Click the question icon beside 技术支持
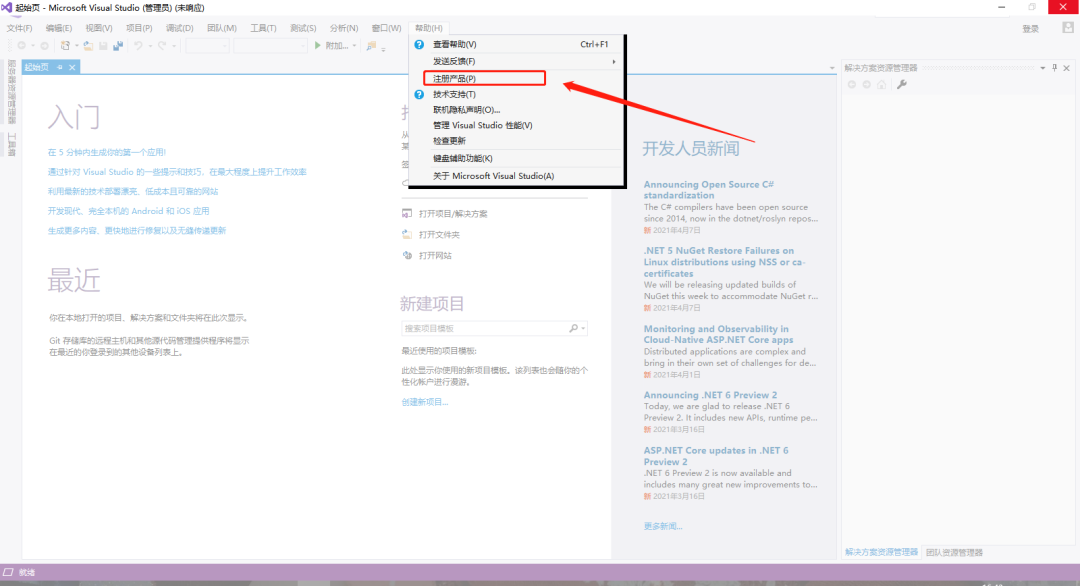Viewport: 1080px width, 586px height. [419, 94]
